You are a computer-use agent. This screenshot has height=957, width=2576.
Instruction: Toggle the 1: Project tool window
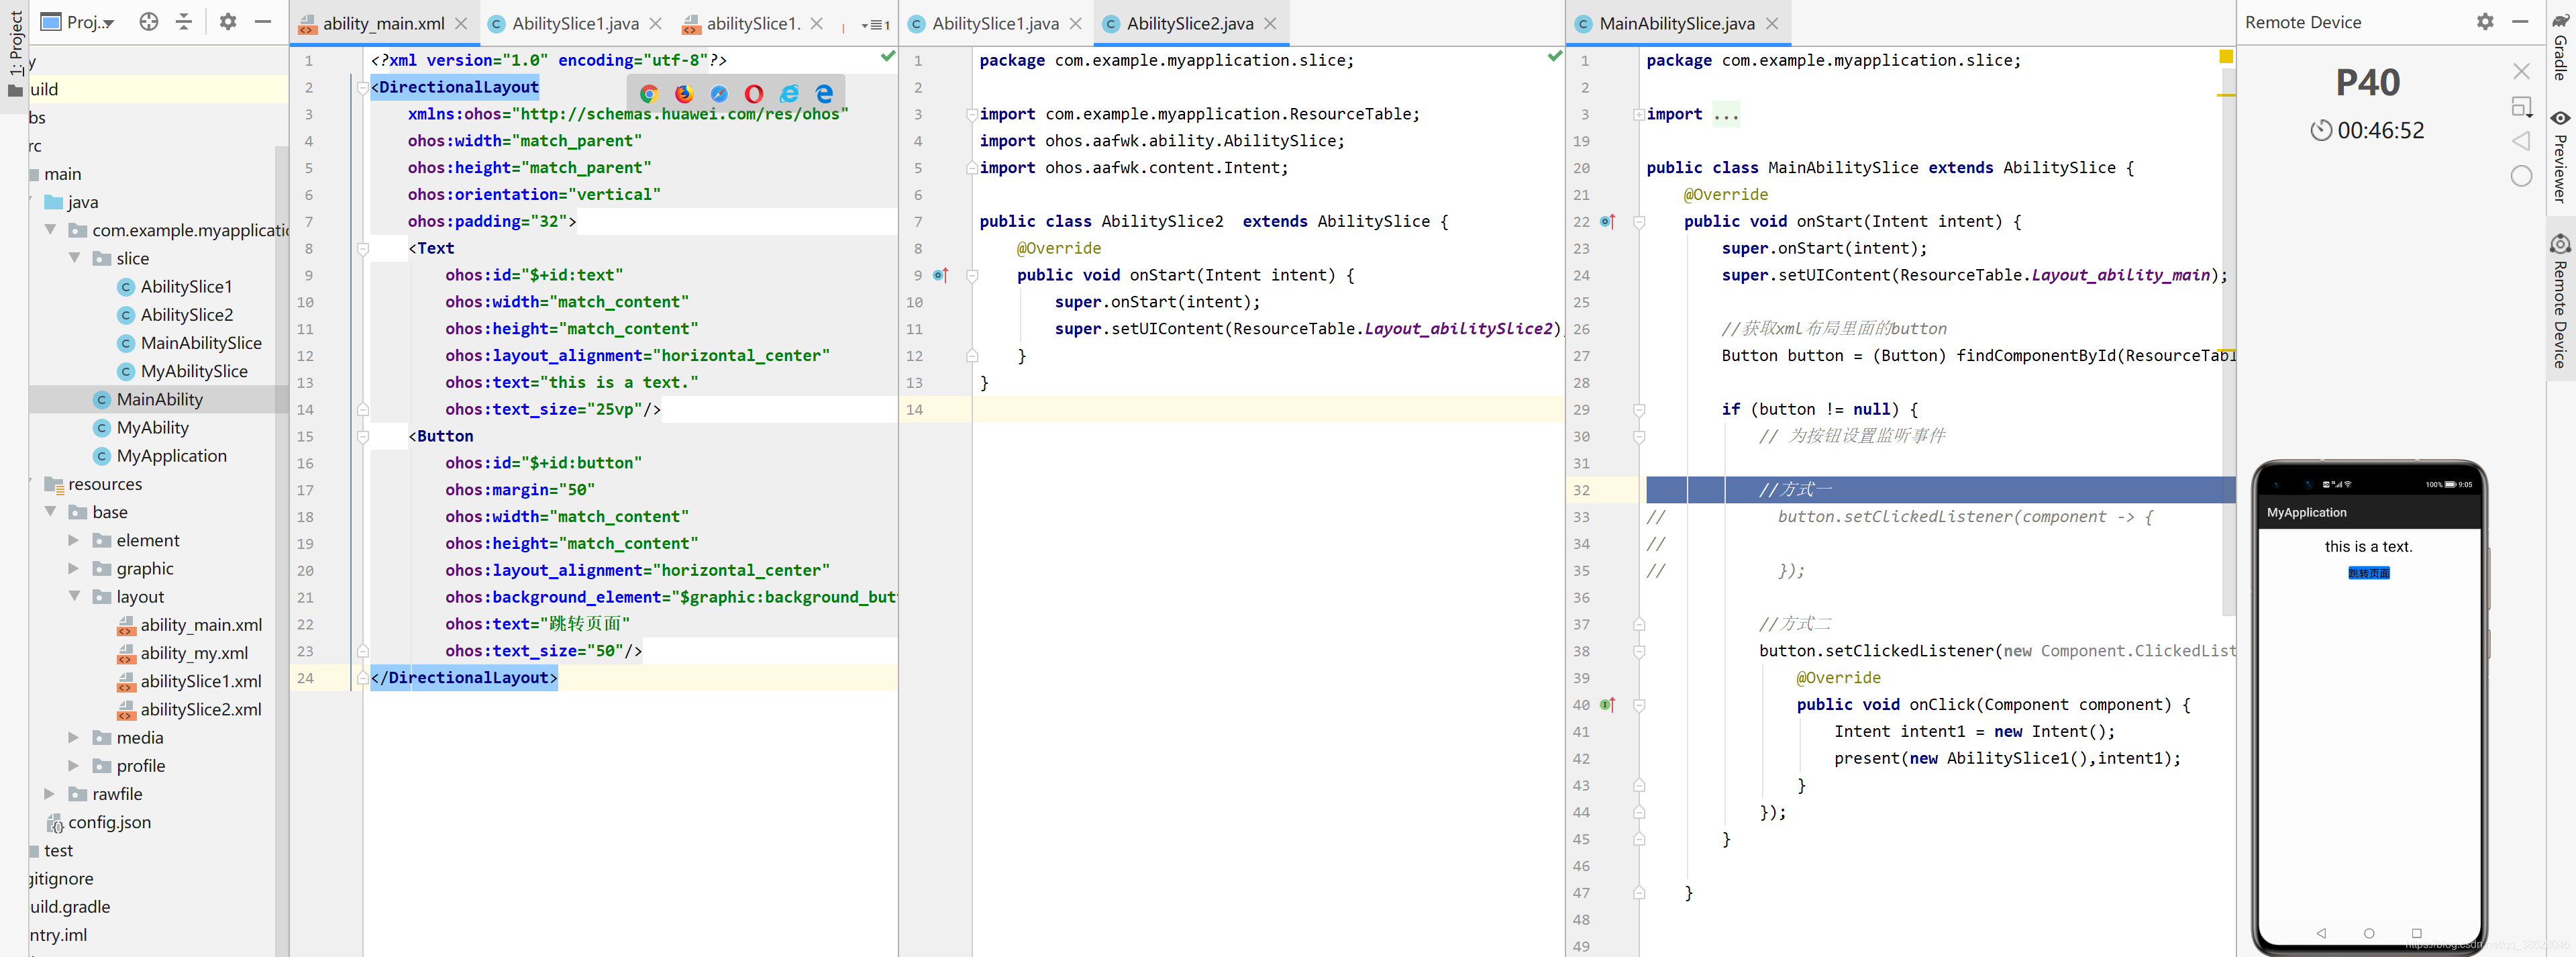15,45
